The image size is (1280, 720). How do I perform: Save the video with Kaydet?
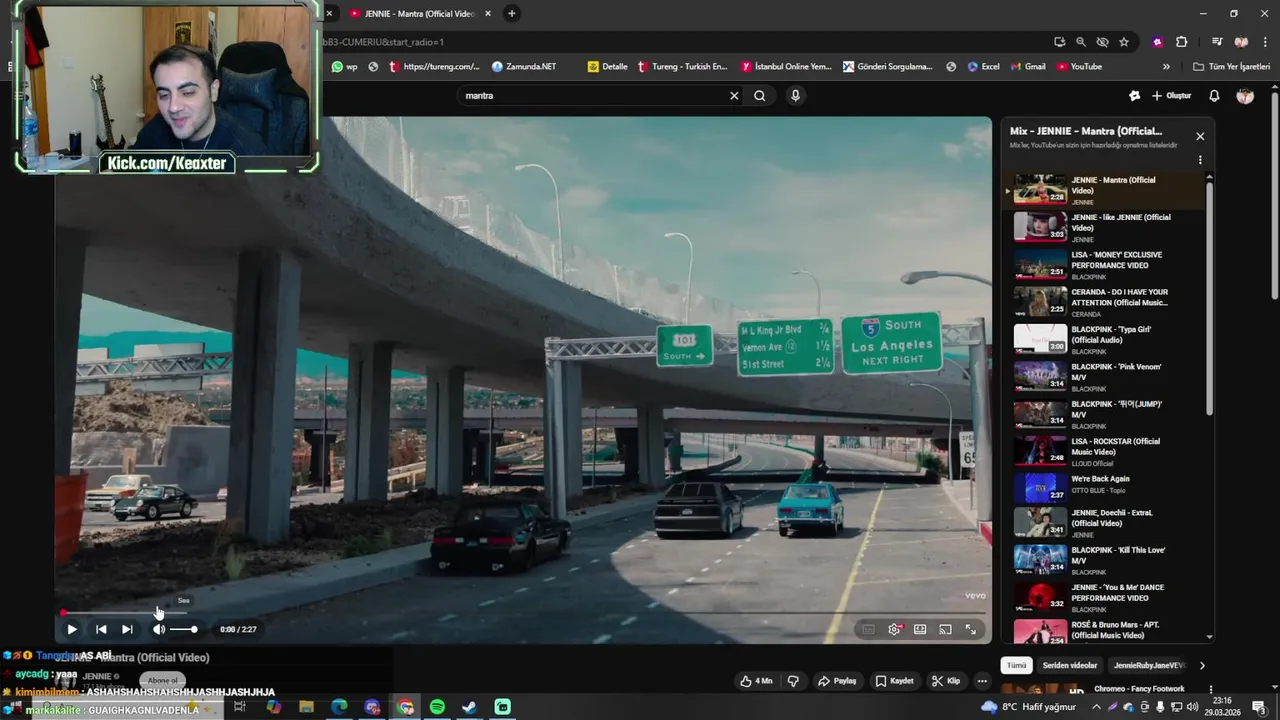point(894,681)
